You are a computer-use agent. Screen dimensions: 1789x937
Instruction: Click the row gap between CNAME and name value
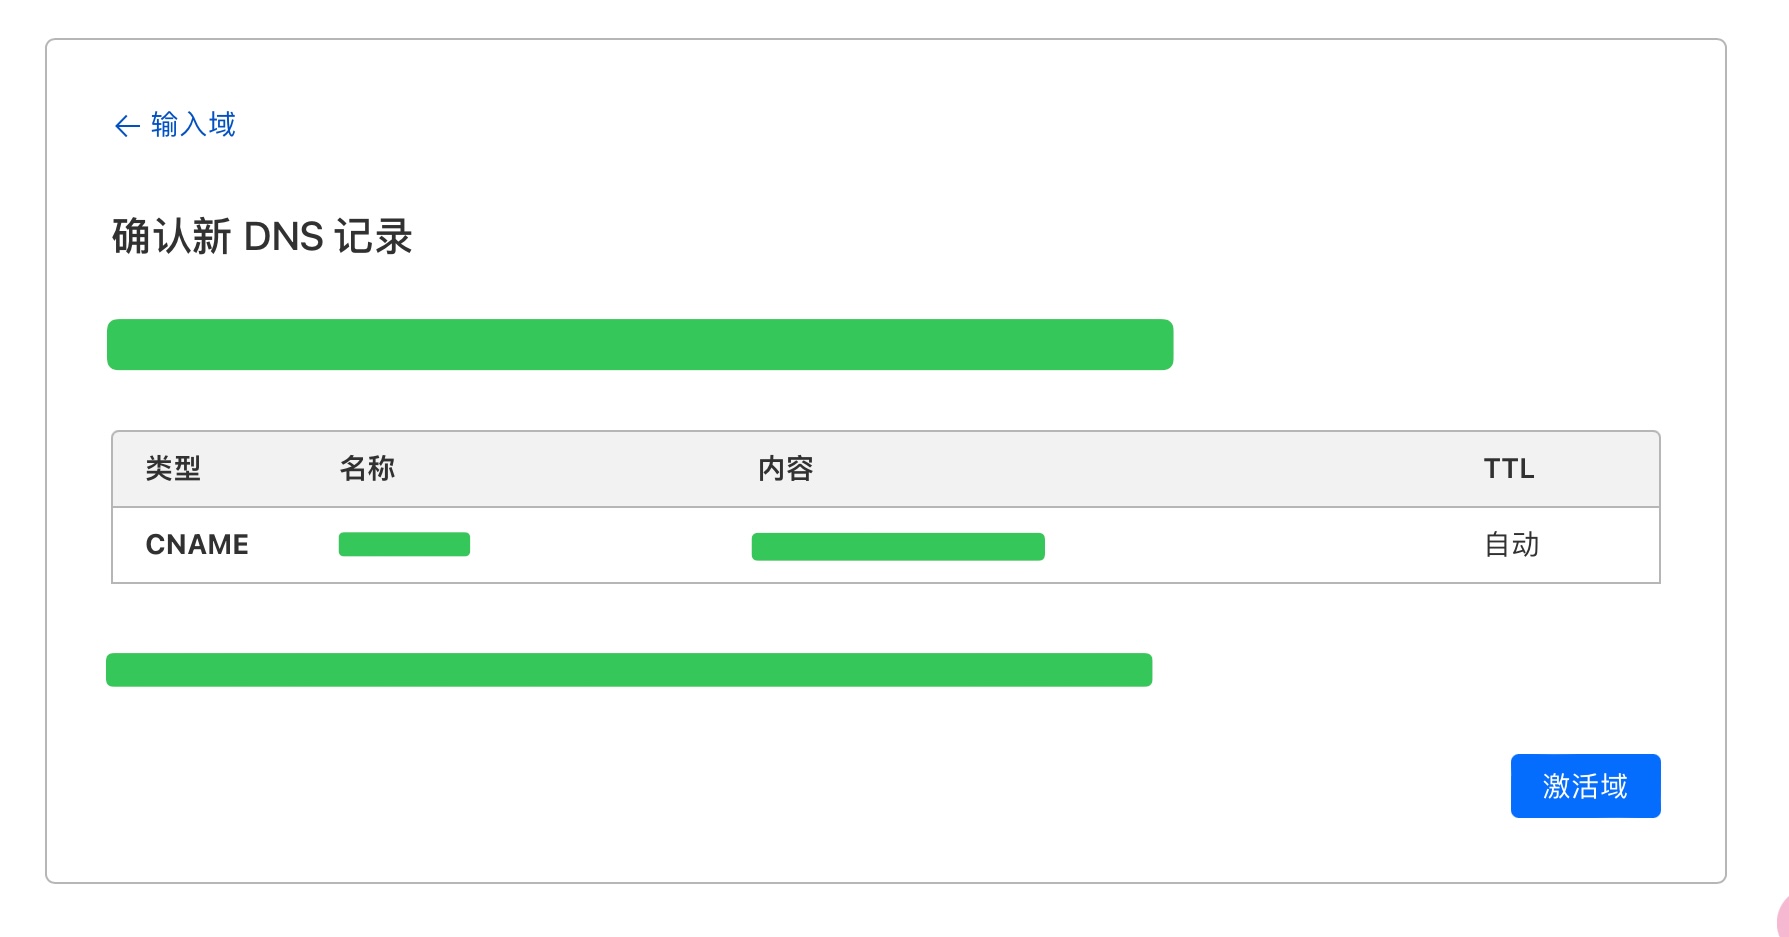pos(294,545)
